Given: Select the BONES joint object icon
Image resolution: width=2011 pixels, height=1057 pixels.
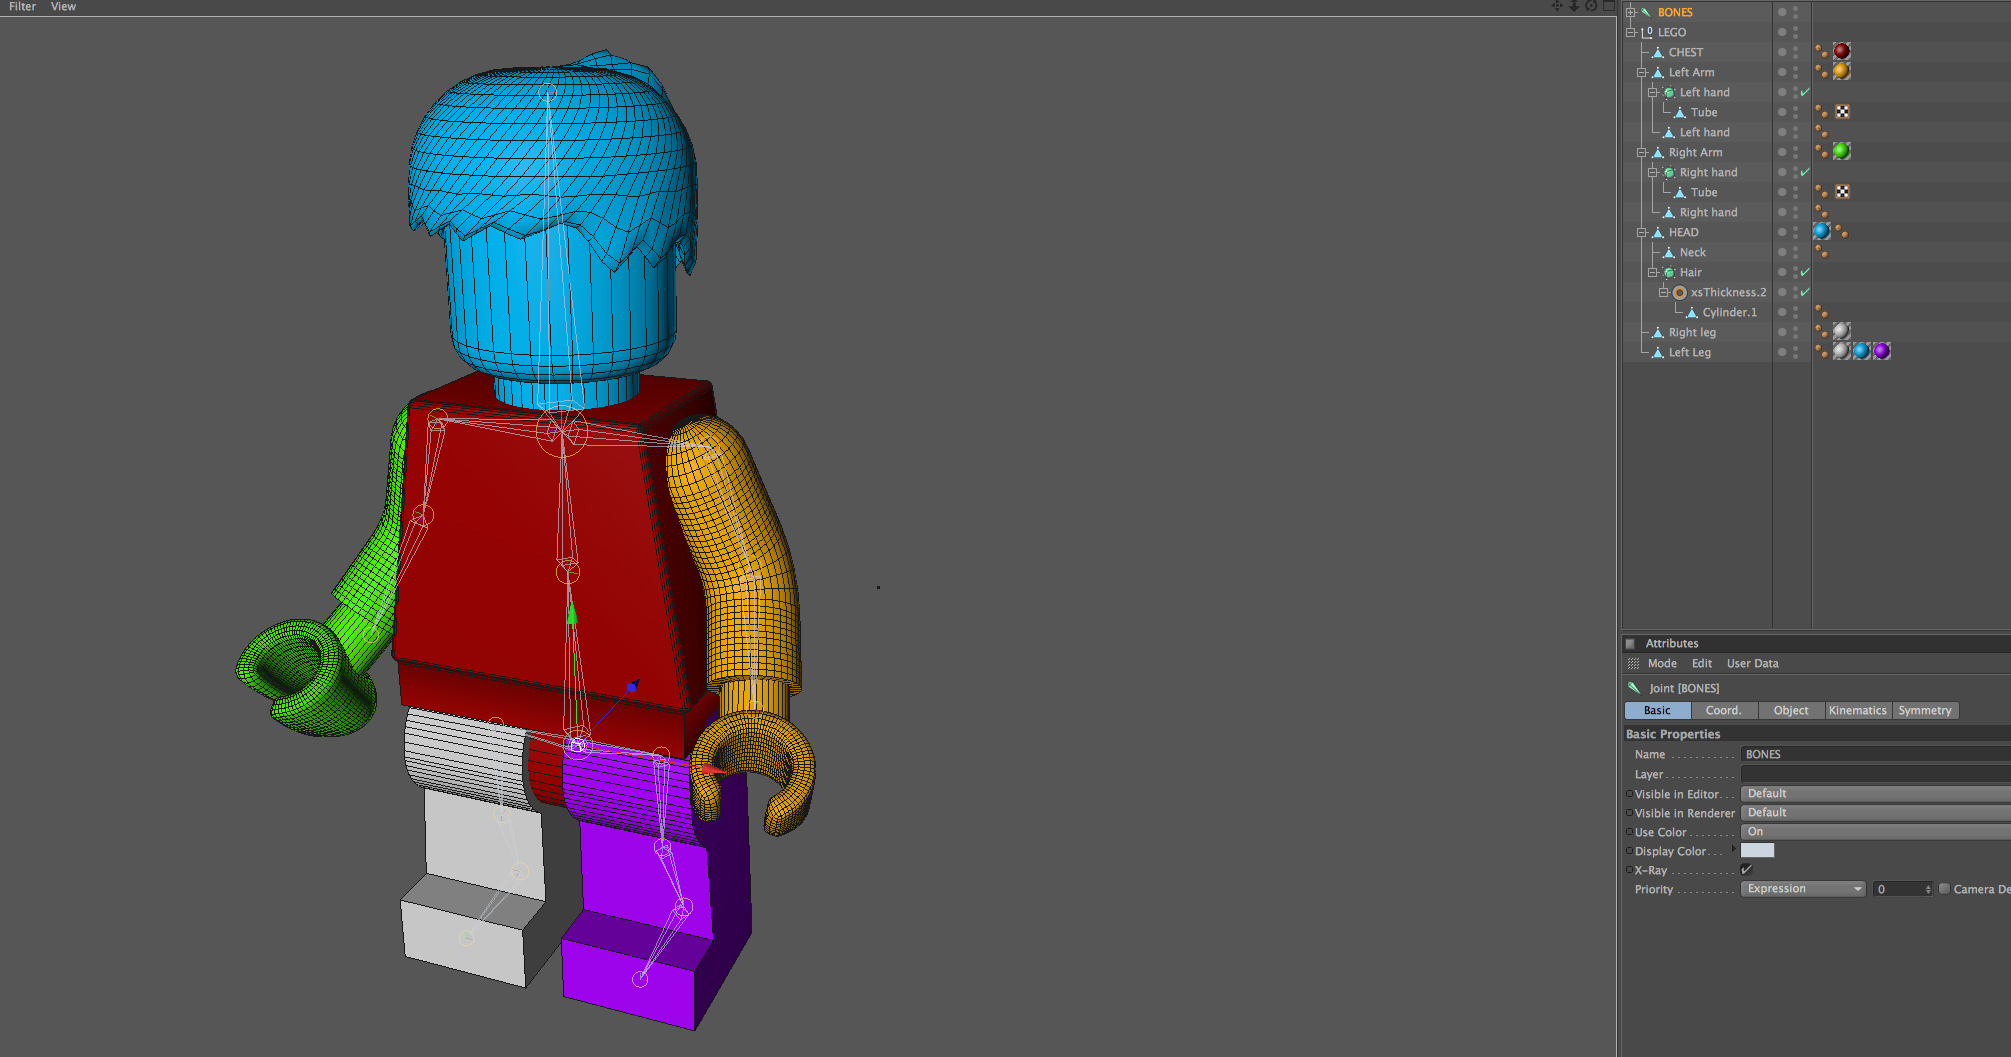Looking at the screenshot, I should coord(1646,12).
